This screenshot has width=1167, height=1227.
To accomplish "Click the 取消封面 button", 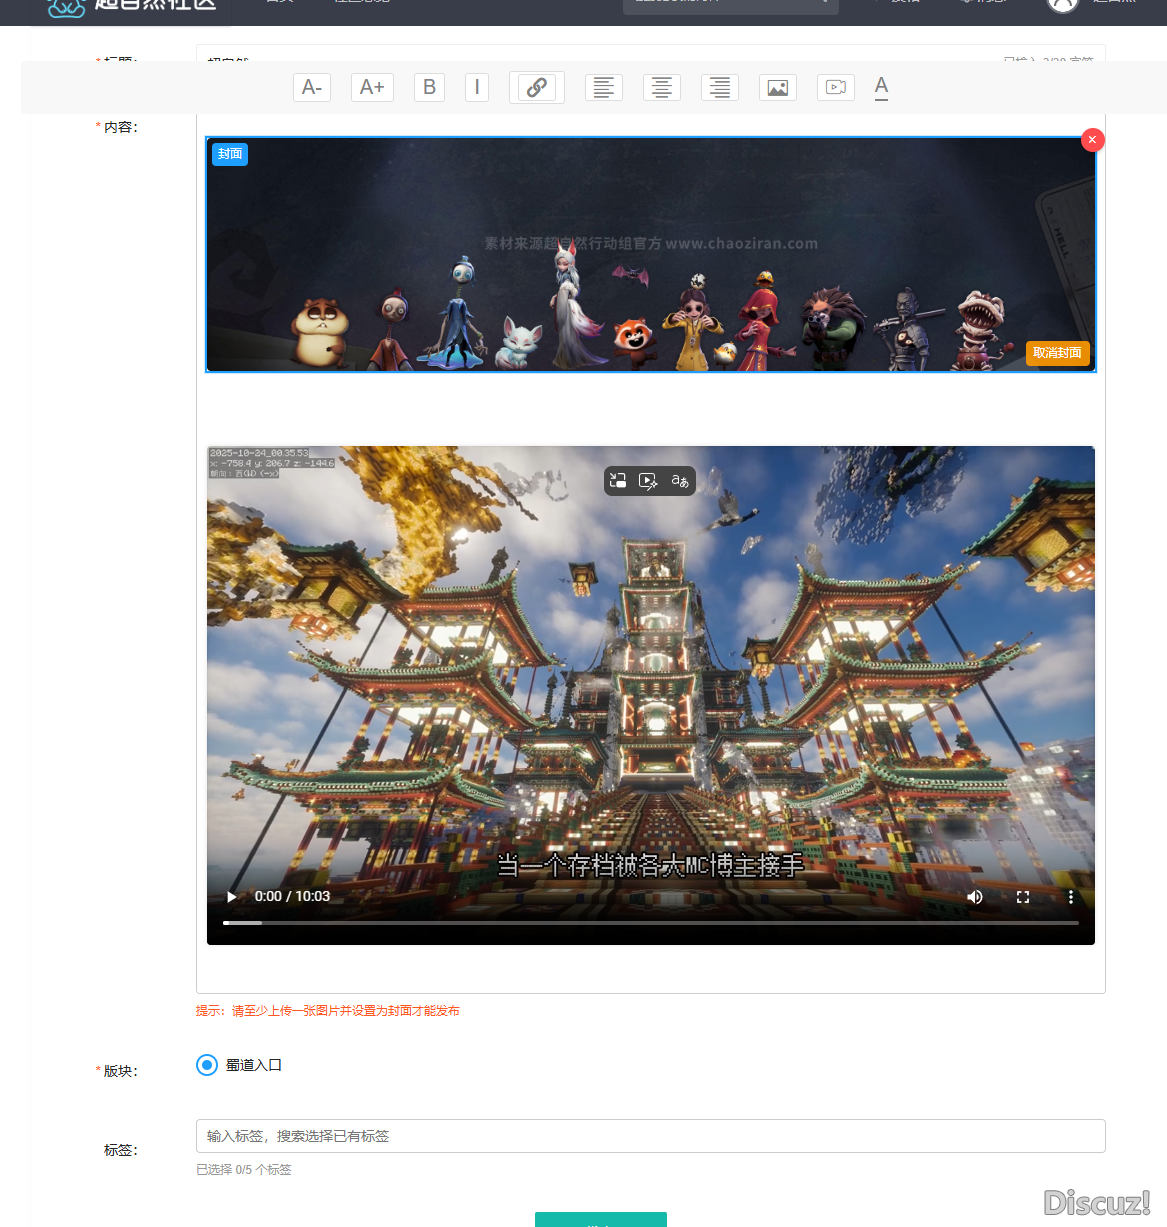I will point(1057,353).
